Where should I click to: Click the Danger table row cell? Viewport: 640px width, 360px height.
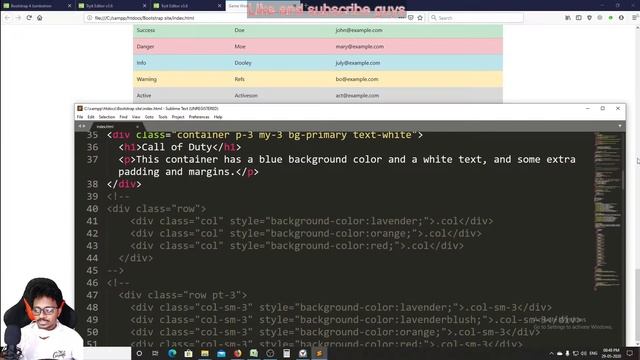click(x=145, y=47)
